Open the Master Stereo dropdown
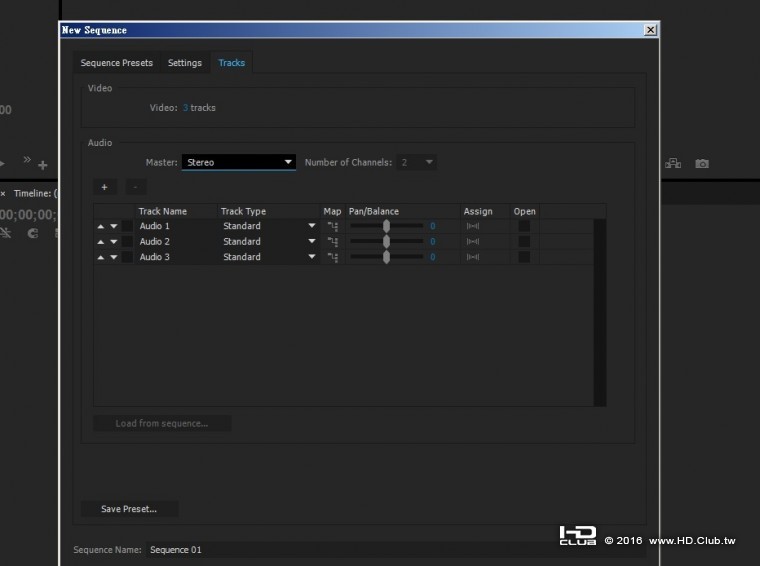 238,162
